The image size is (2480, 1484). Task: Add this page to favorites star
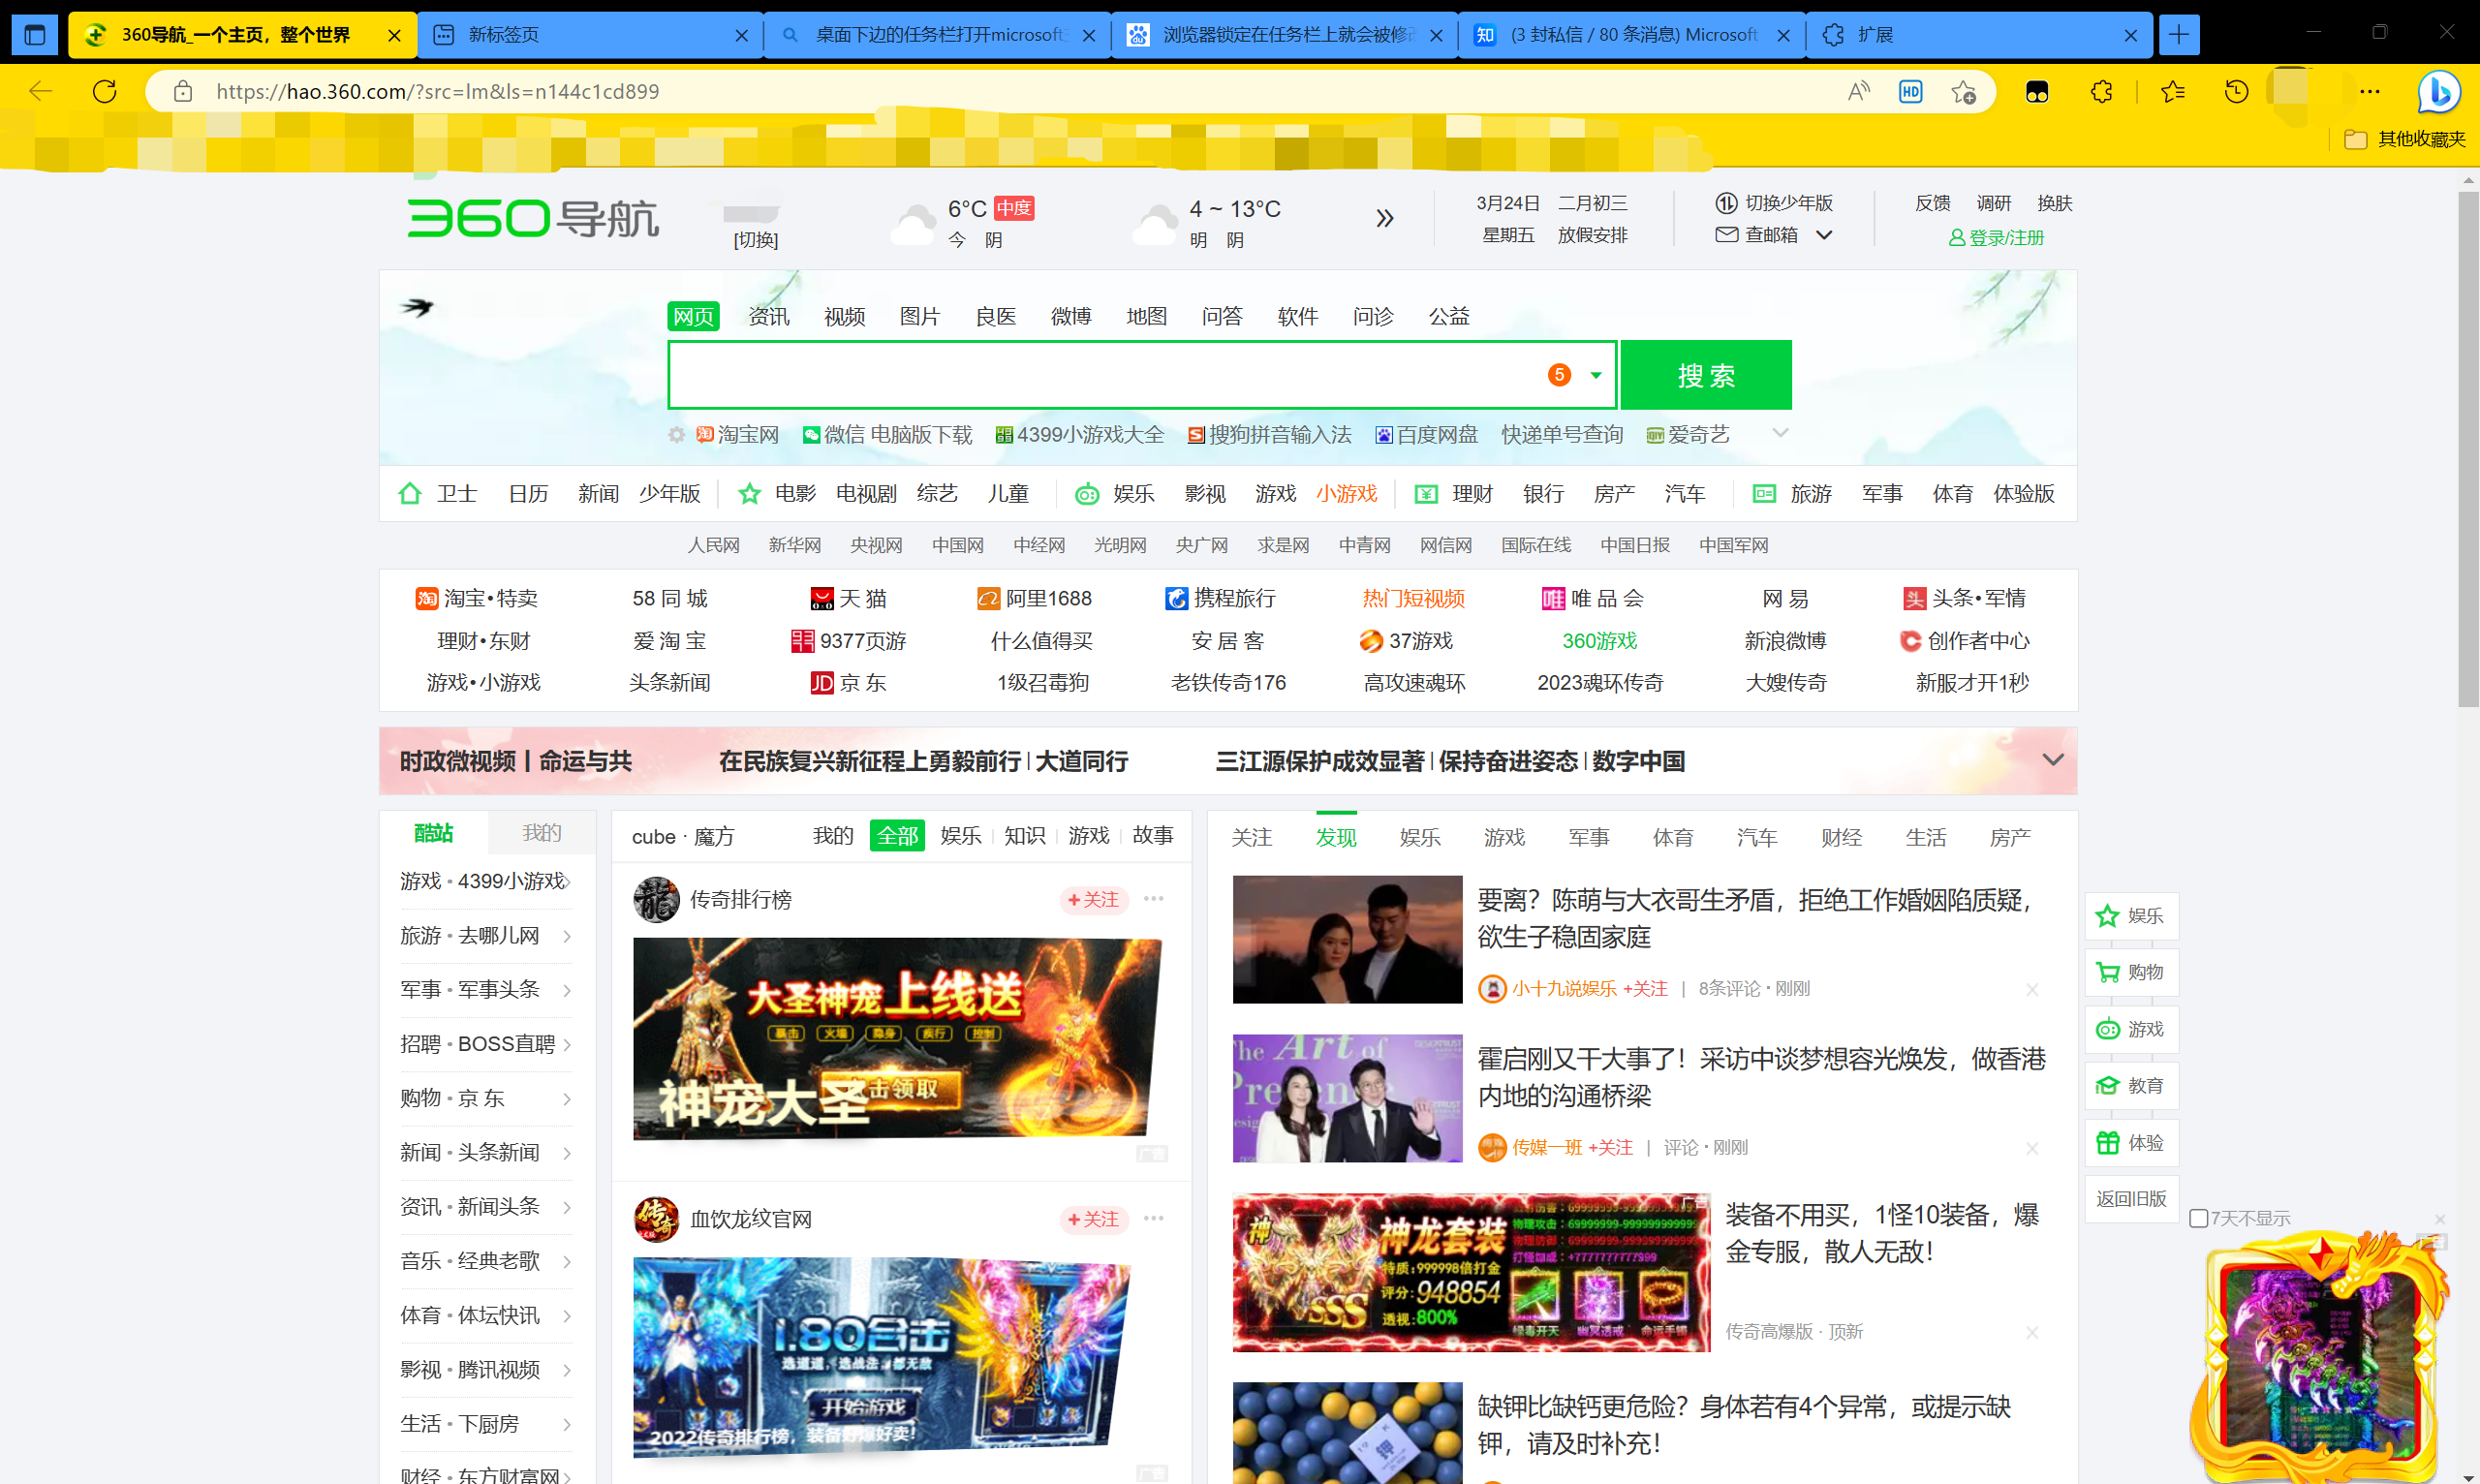tap(1963, 92)
